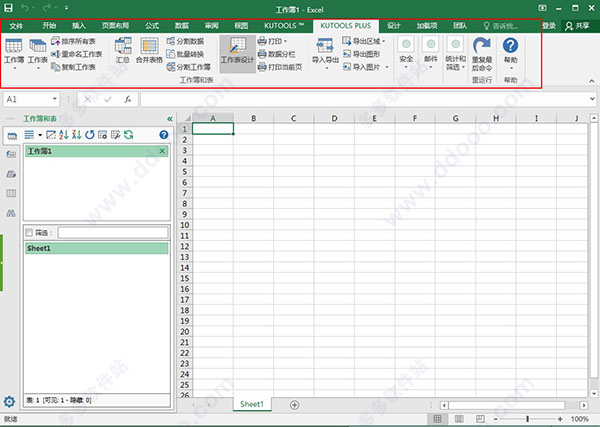
Task: Close 工作簿1 in the pane list
Action: pyautogui.click(x=162, y=151)
